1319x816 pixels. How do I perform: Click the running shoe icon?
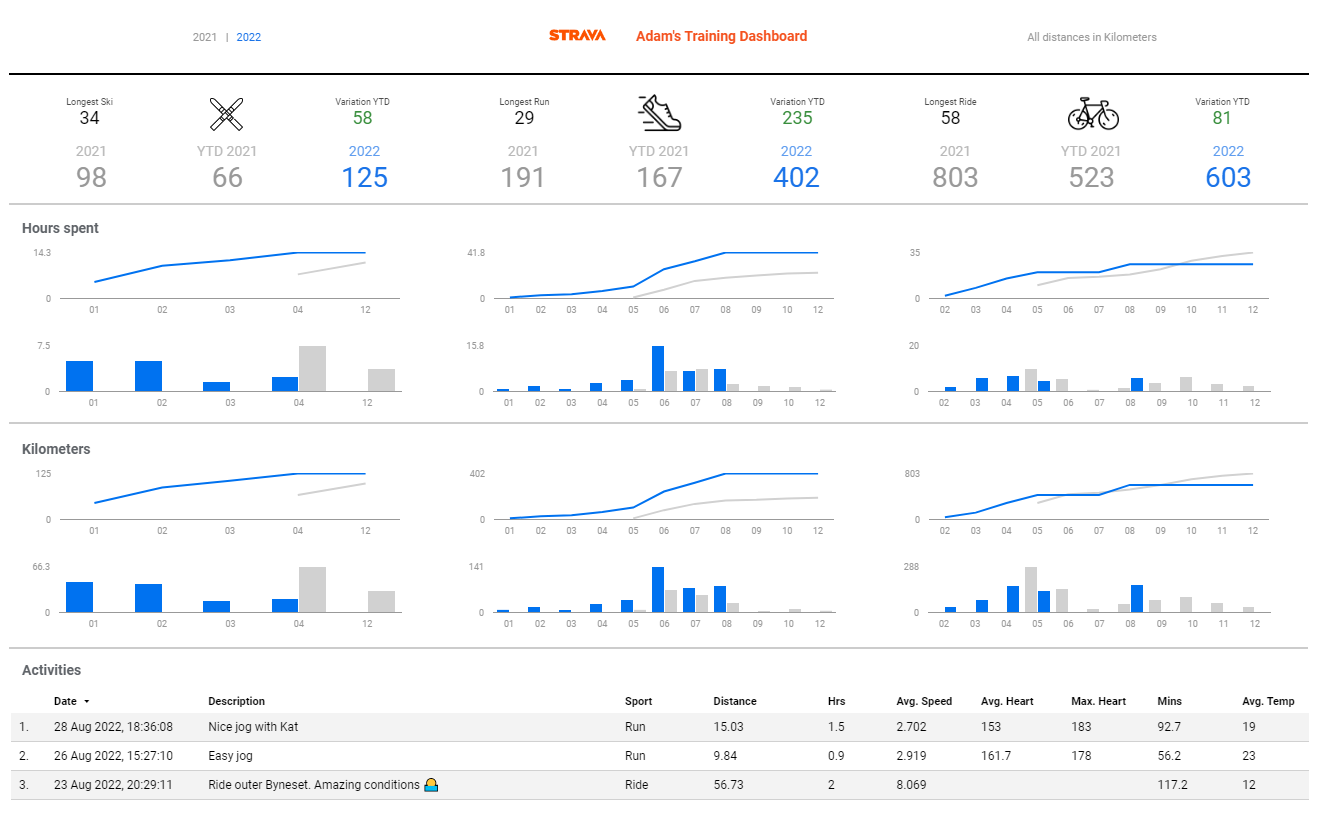(x=660, y=114)
